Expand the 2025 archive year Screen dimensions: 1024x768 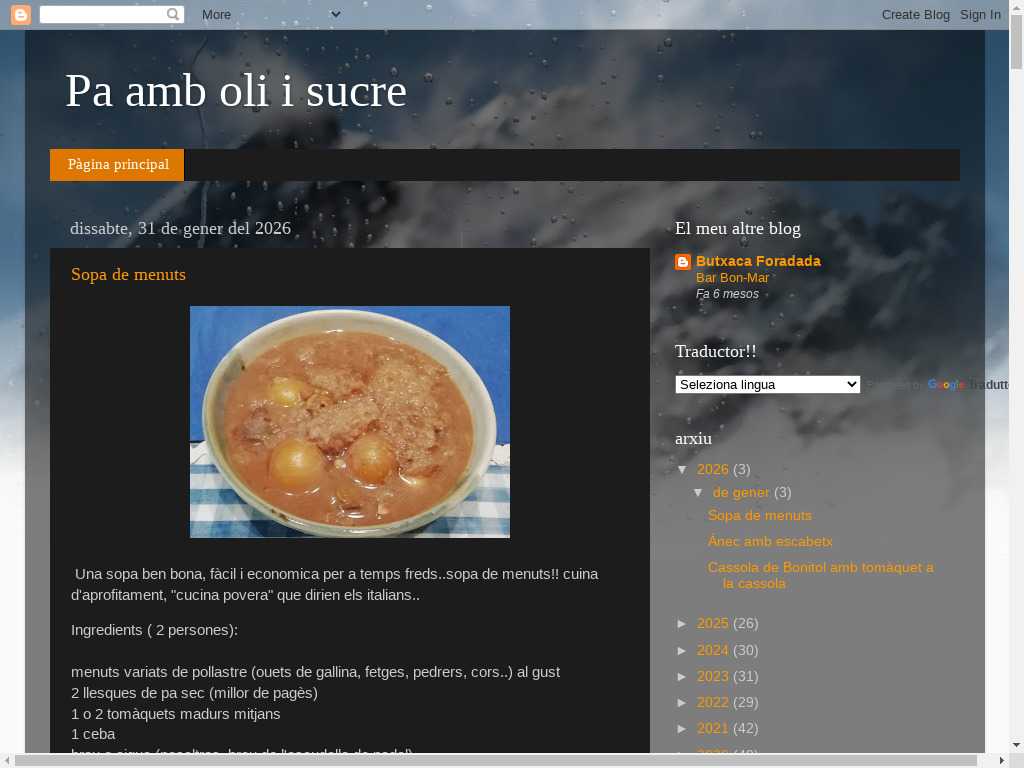tap(683, 624)
